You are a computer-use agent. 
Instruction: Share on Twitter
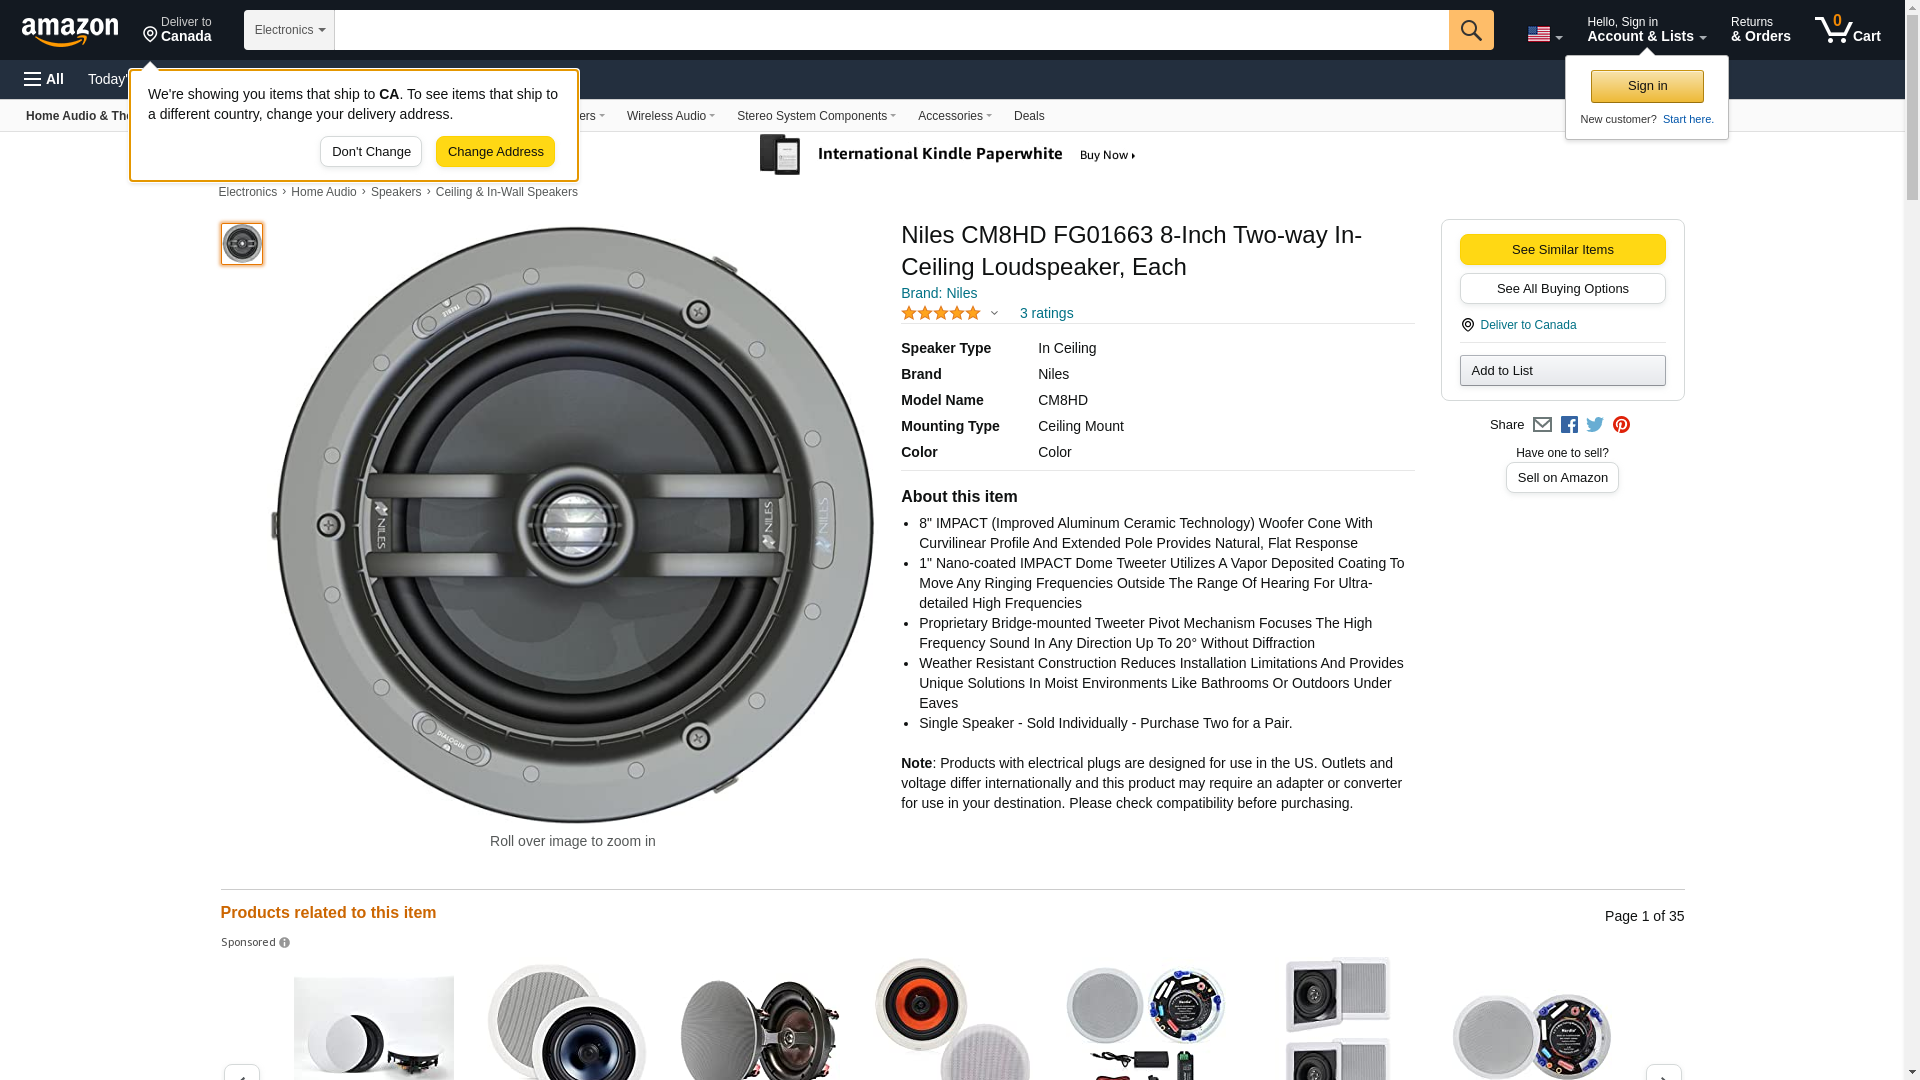[x=1595, y=425]
